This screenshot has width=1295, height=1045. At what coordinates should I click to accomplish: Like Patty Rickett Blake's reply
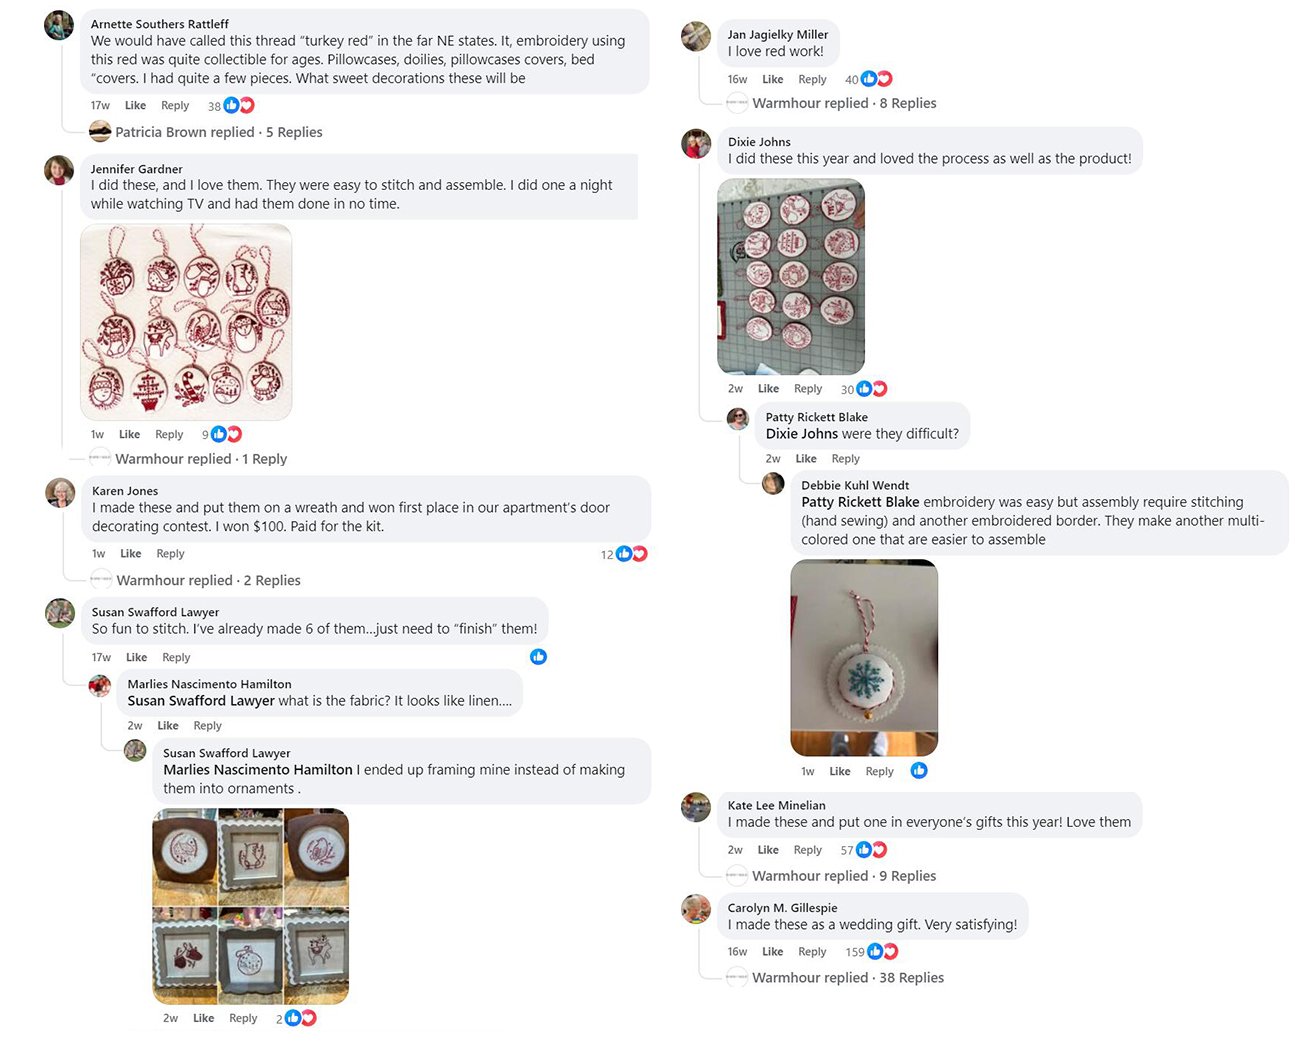point(806,458)
